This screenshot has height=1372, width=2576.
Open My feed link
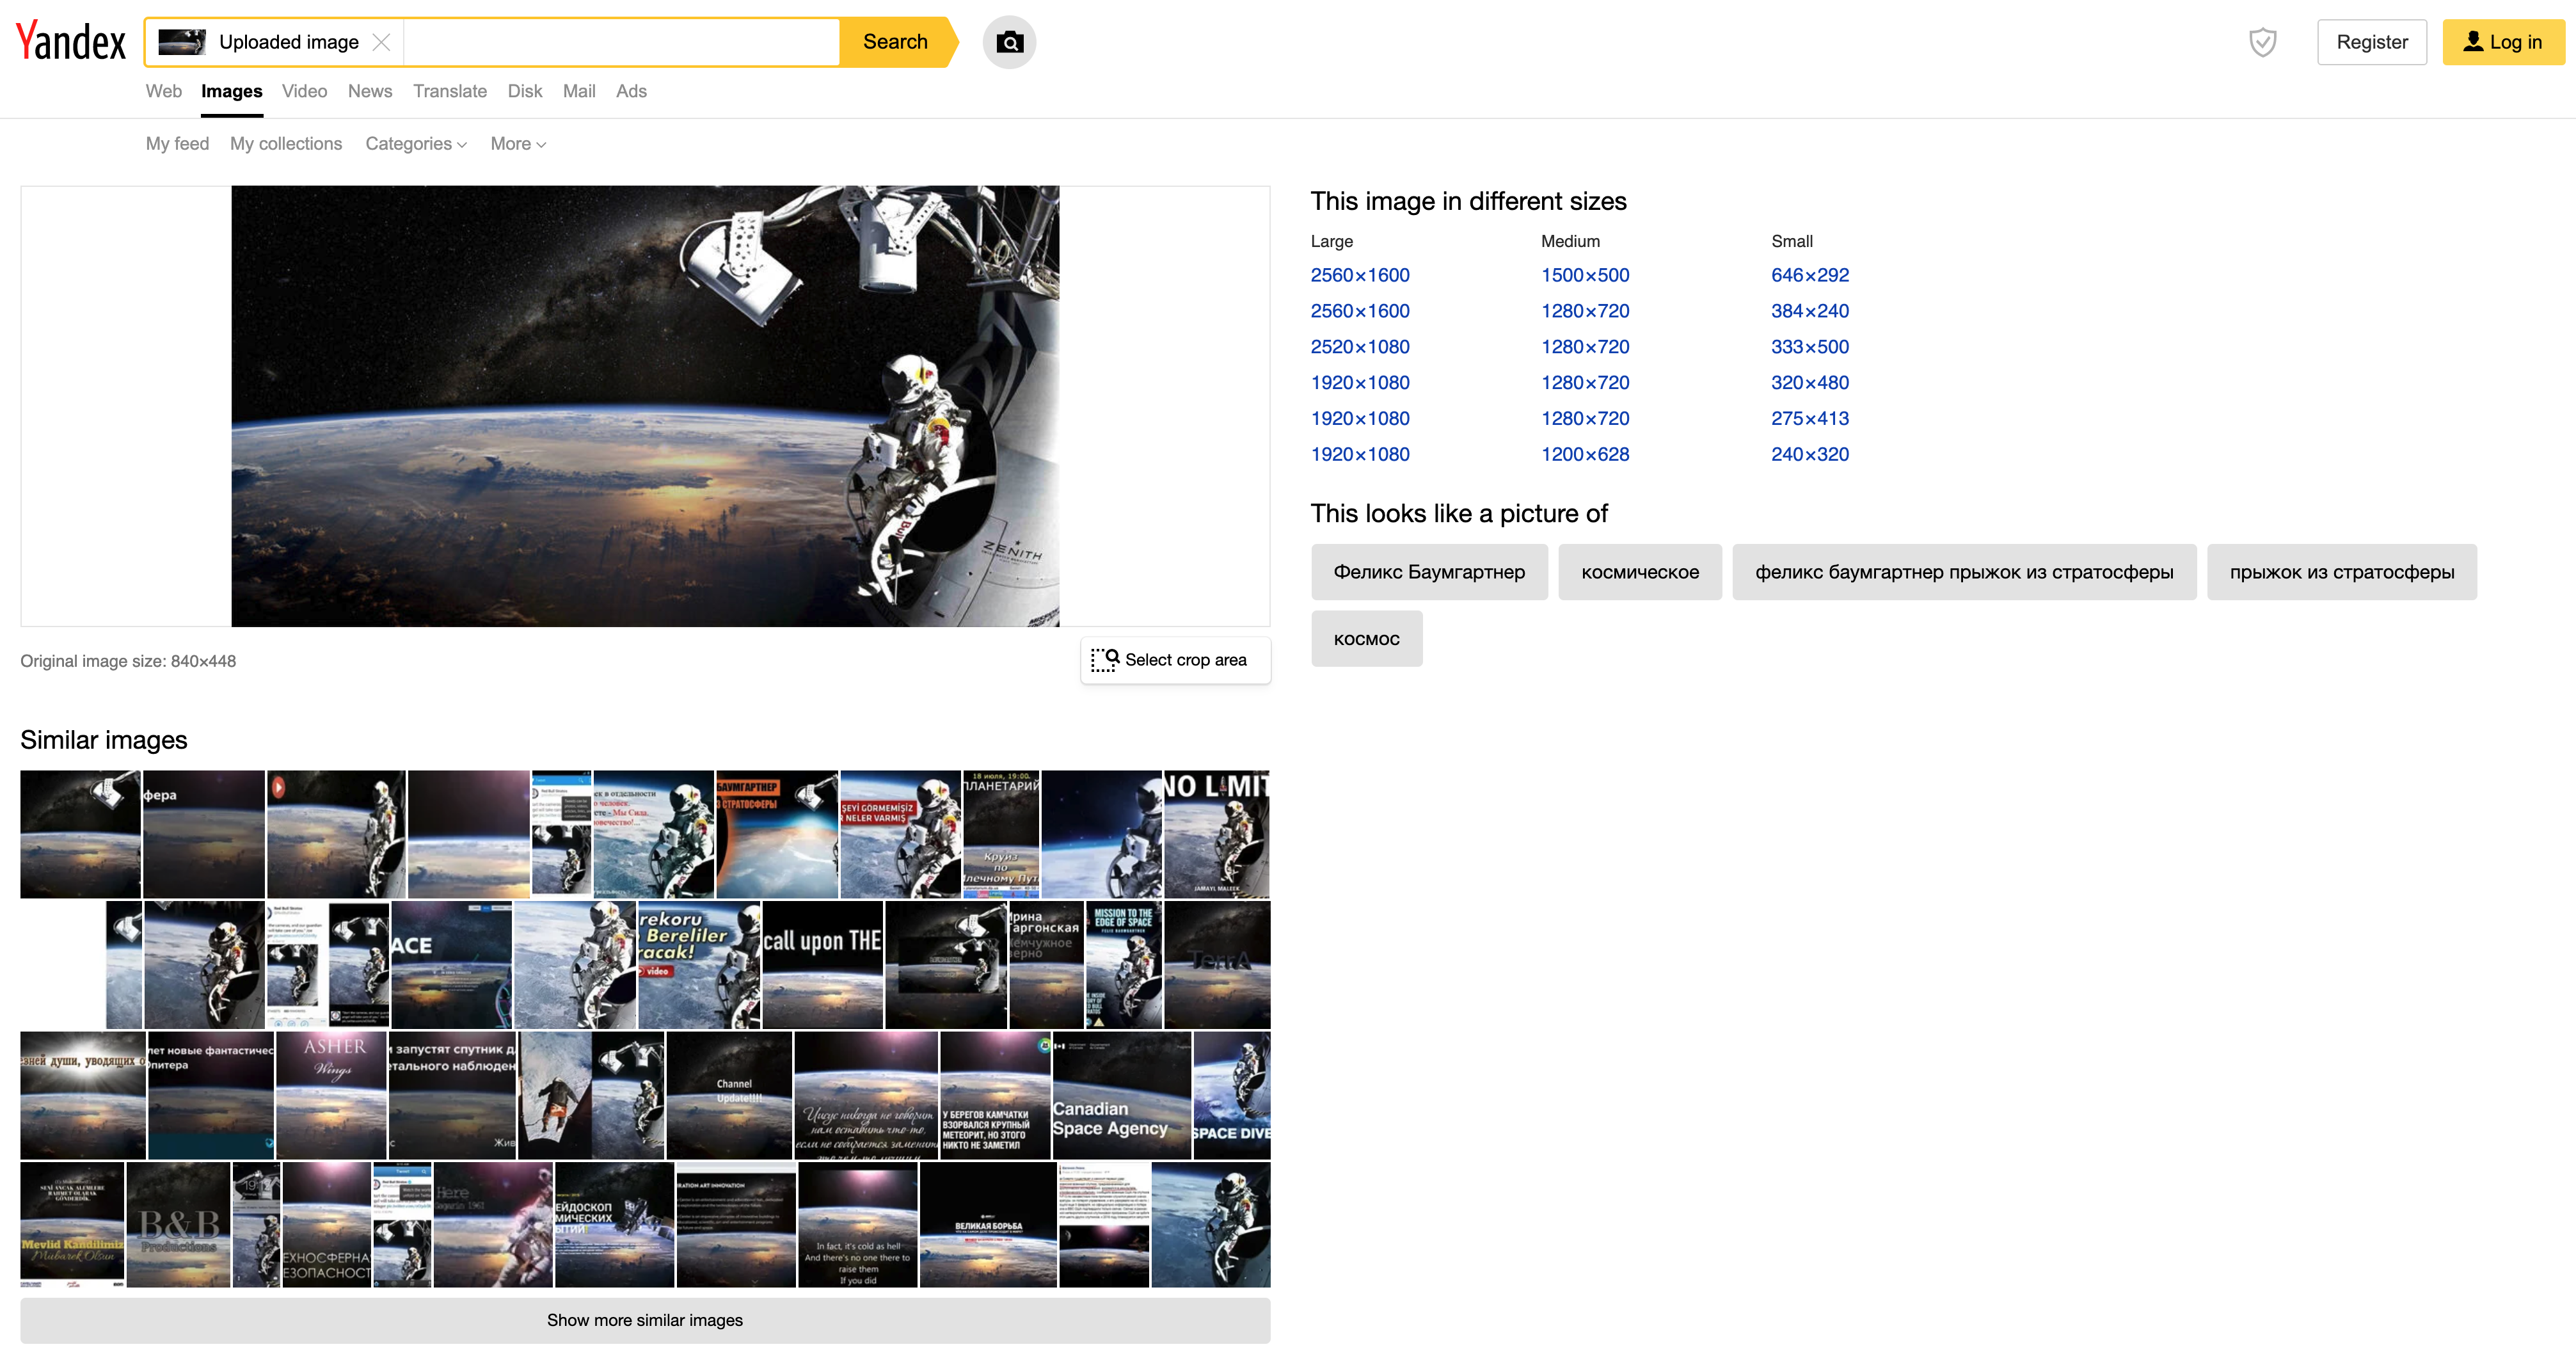[177, 144]
